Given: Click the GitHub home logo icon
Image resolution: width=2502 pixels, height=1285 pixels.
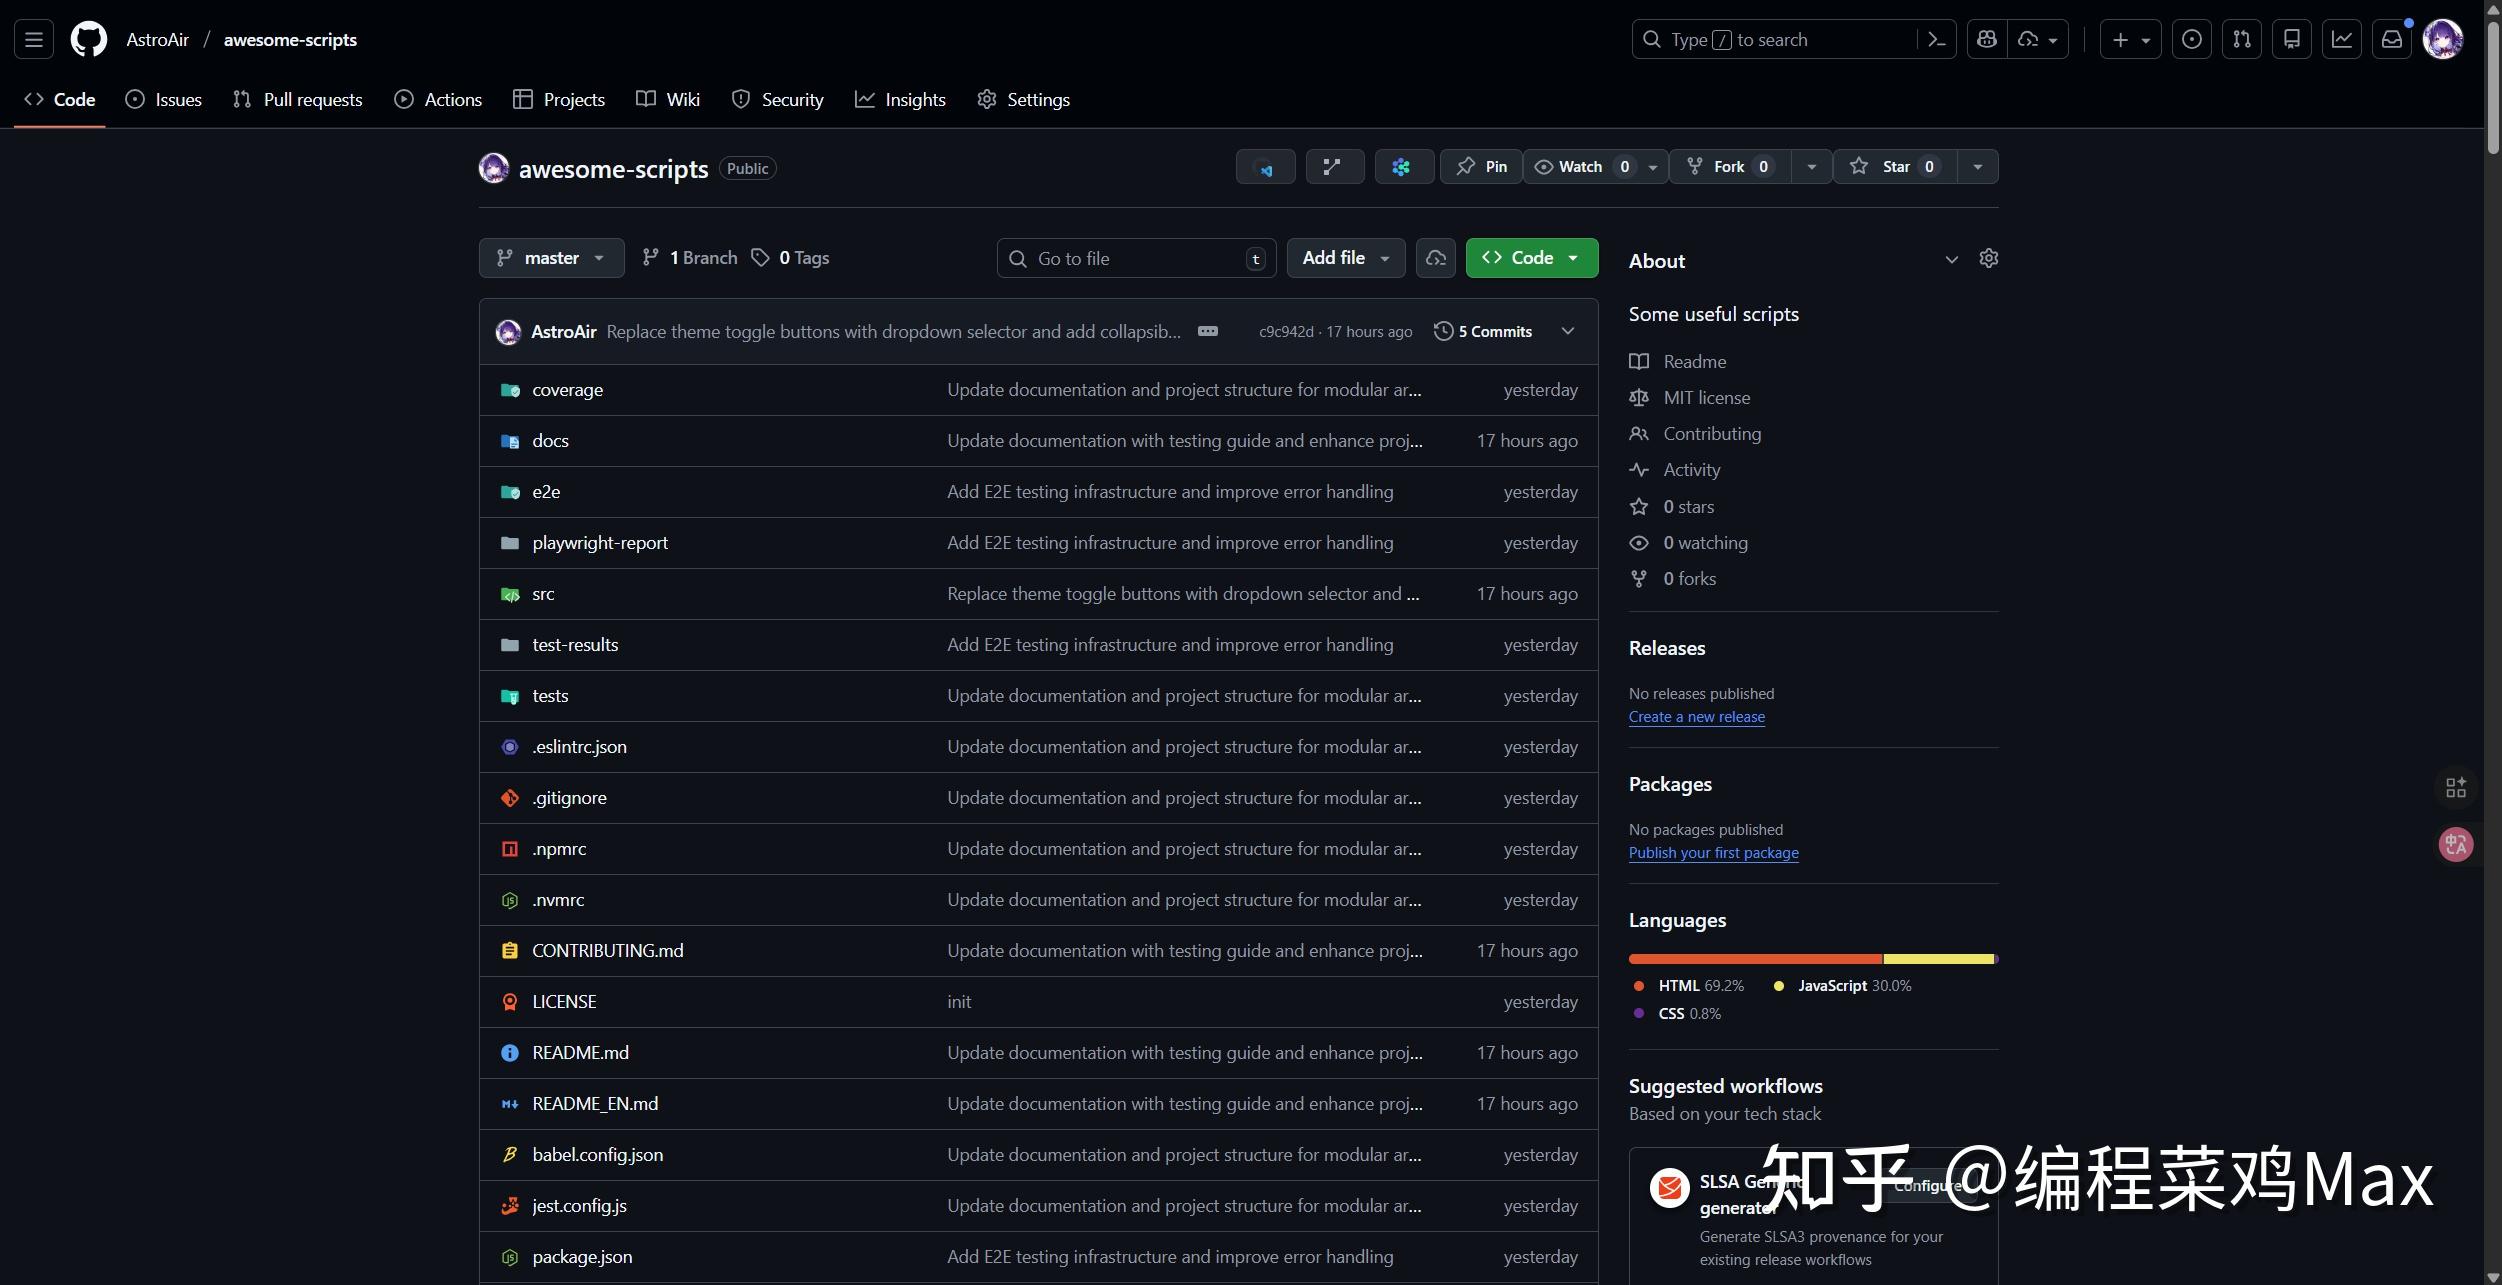Looking at the screenshot, I should (x=88, y=39).
